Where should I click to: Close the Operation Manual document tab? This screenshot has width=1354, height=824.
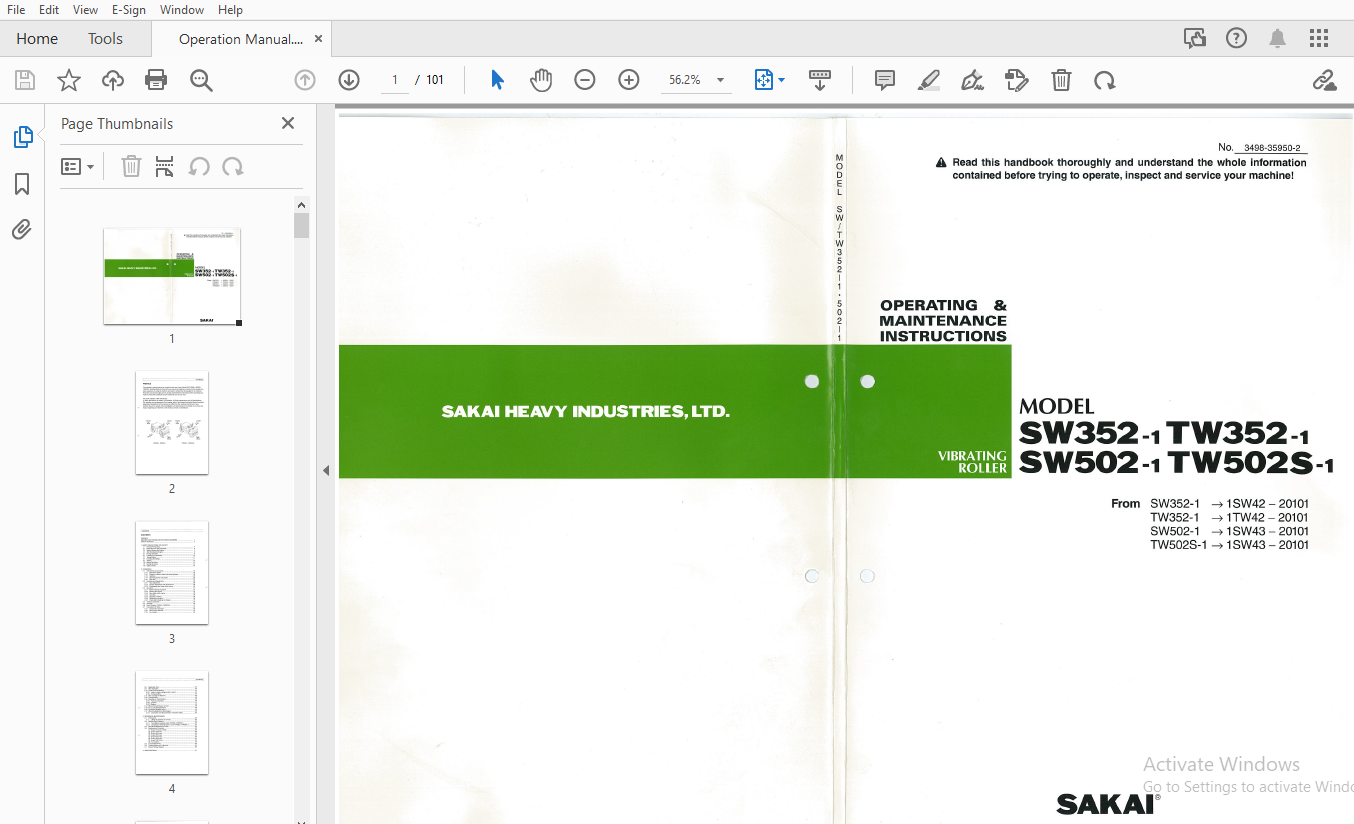click(319, 39)
